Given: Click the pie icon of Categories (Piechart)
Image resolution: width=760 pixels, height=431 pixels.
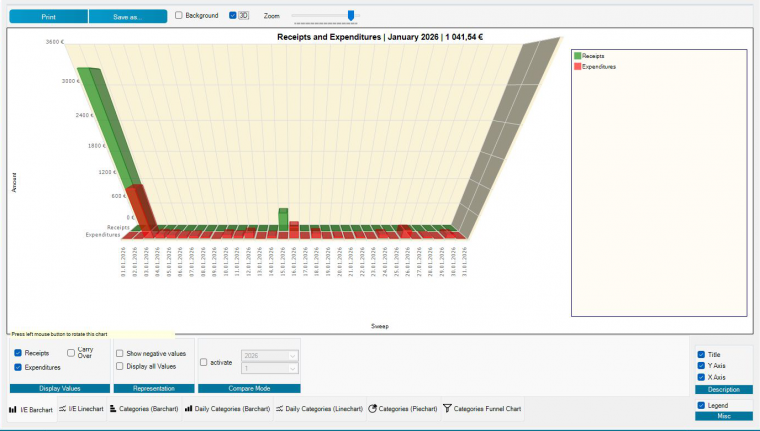Looking at the screenshot, I should click(372, 409).
